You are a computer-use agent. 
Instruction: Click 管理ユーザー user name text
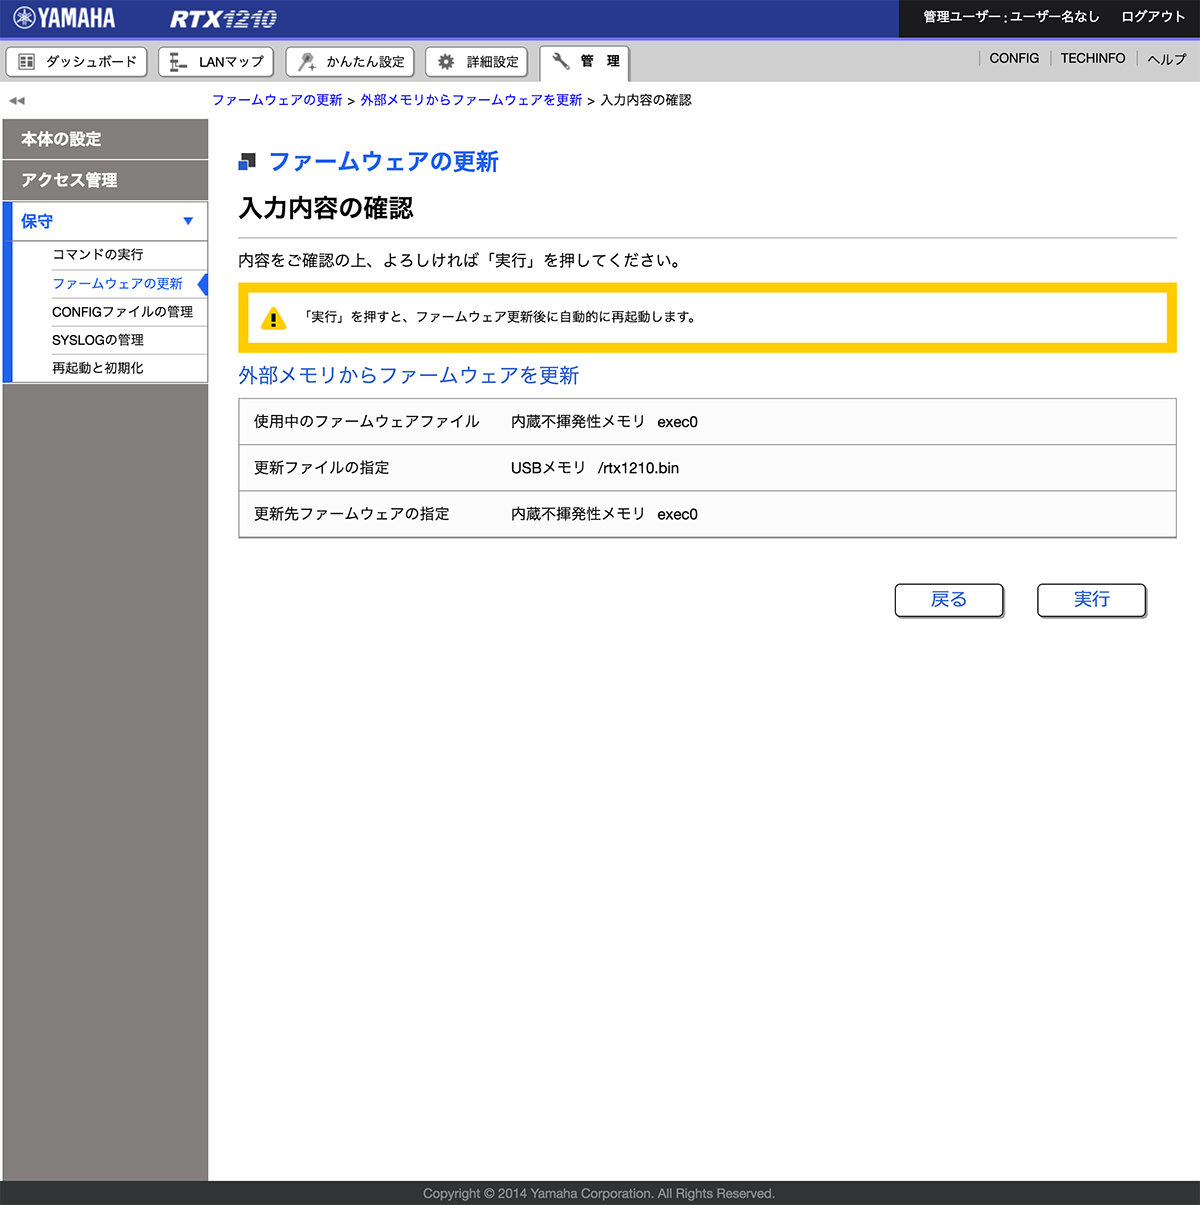(1011, 17)
